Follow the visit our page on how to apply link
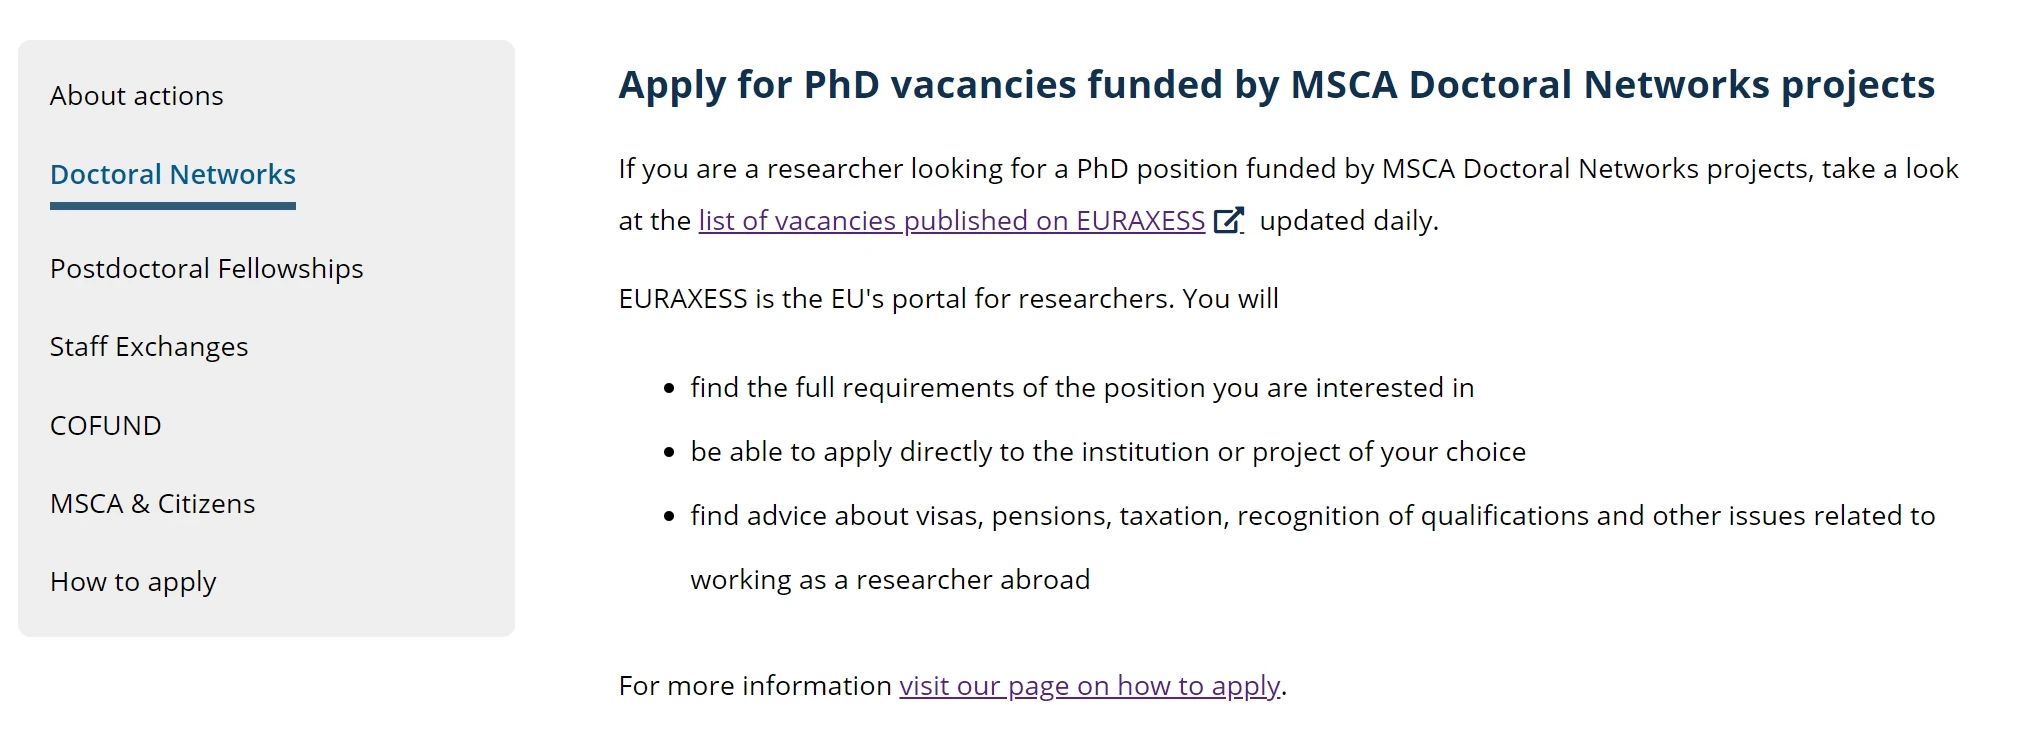The height and width of the screenshot is (753, 2039). pos(1090,686)
